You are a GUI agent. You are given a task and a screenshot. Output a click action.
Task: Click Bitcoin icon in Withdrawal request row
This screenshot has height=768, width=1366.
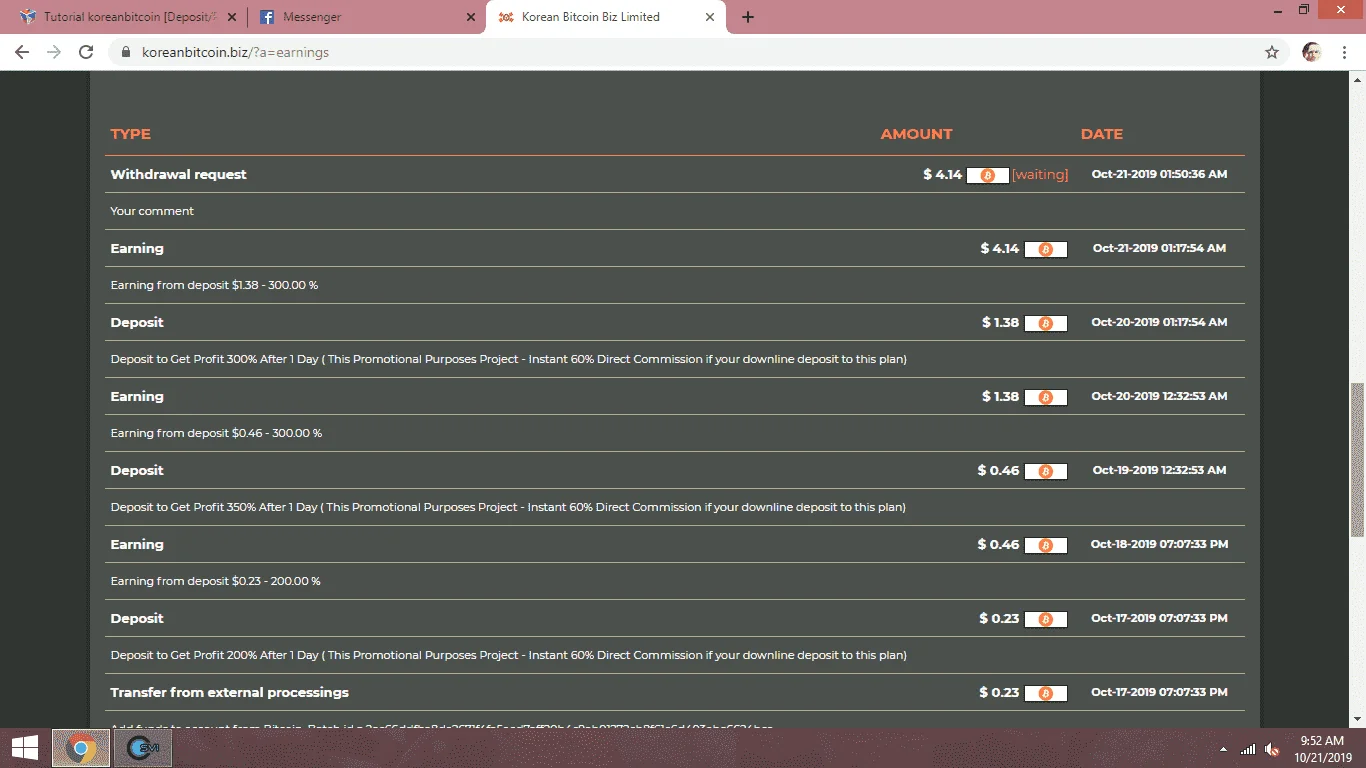tap(988, 175)
